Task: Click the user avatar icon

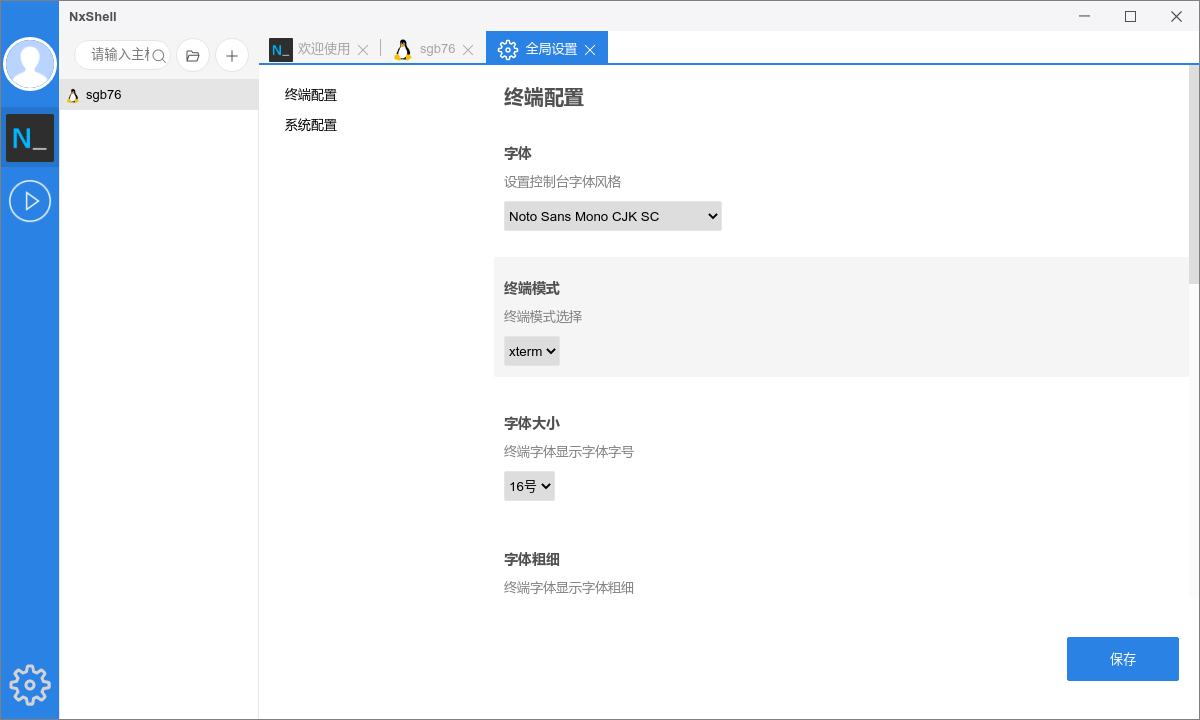Action: pos(30,64)
